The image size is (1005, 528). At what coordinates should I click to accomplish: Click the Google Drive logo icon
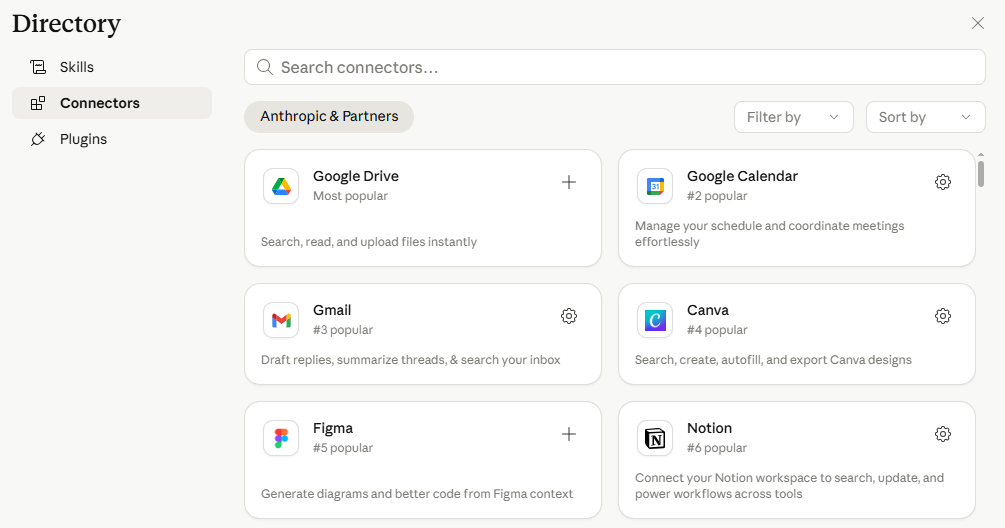(x=281, y=186)
